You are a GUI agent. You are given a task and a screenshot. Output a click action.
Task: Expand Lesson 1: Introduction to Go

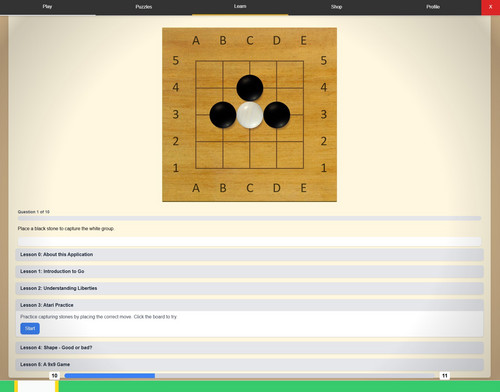tap(249, 271)
